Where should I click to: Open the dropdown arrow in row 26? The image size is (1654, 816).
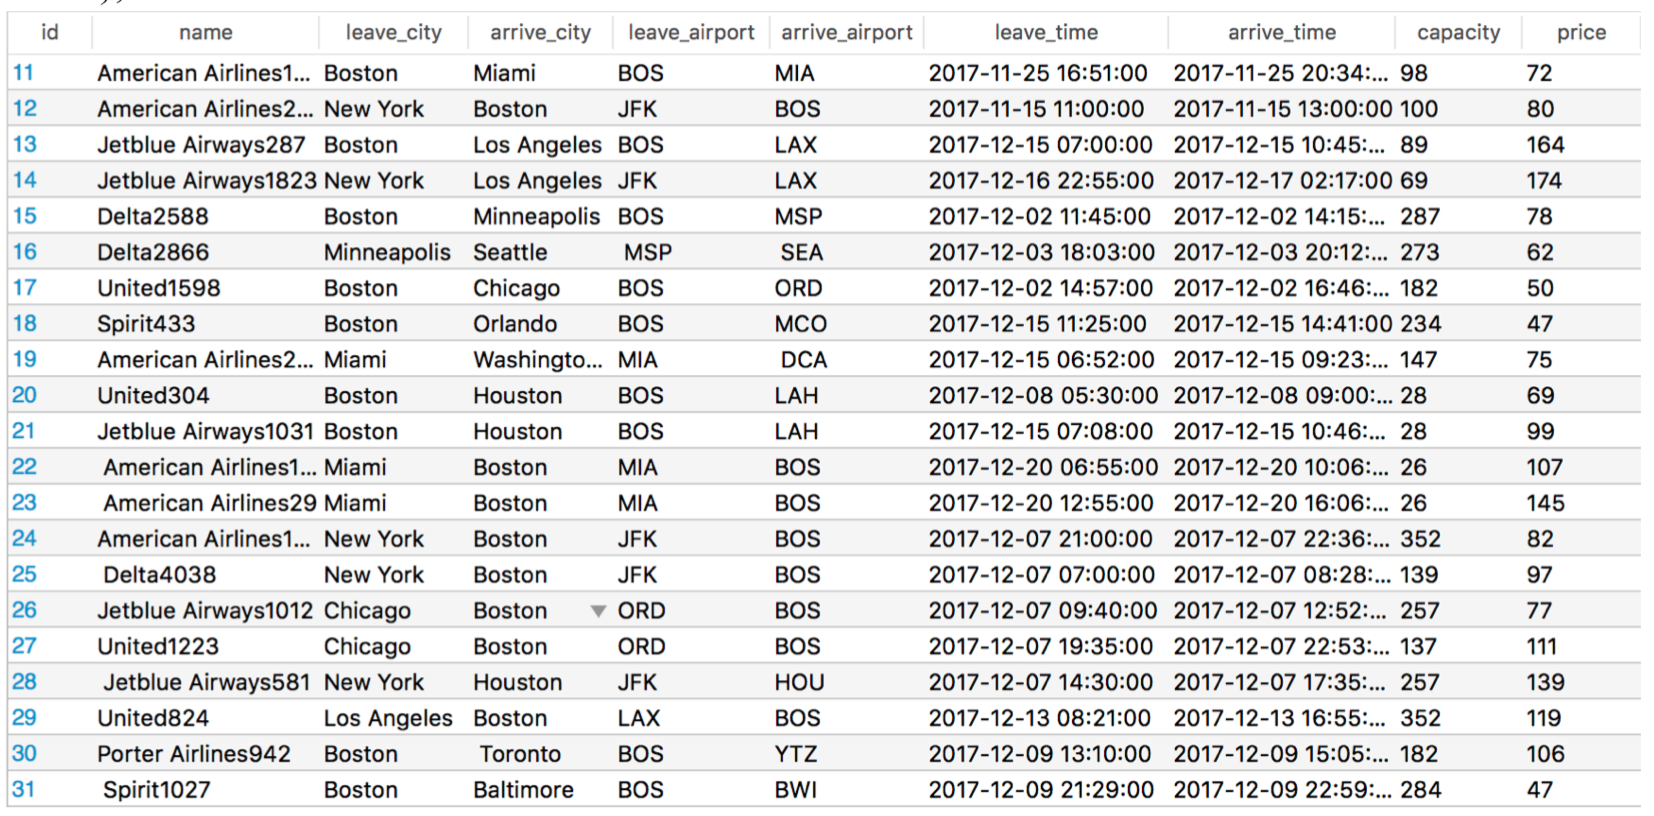[598, 611]
